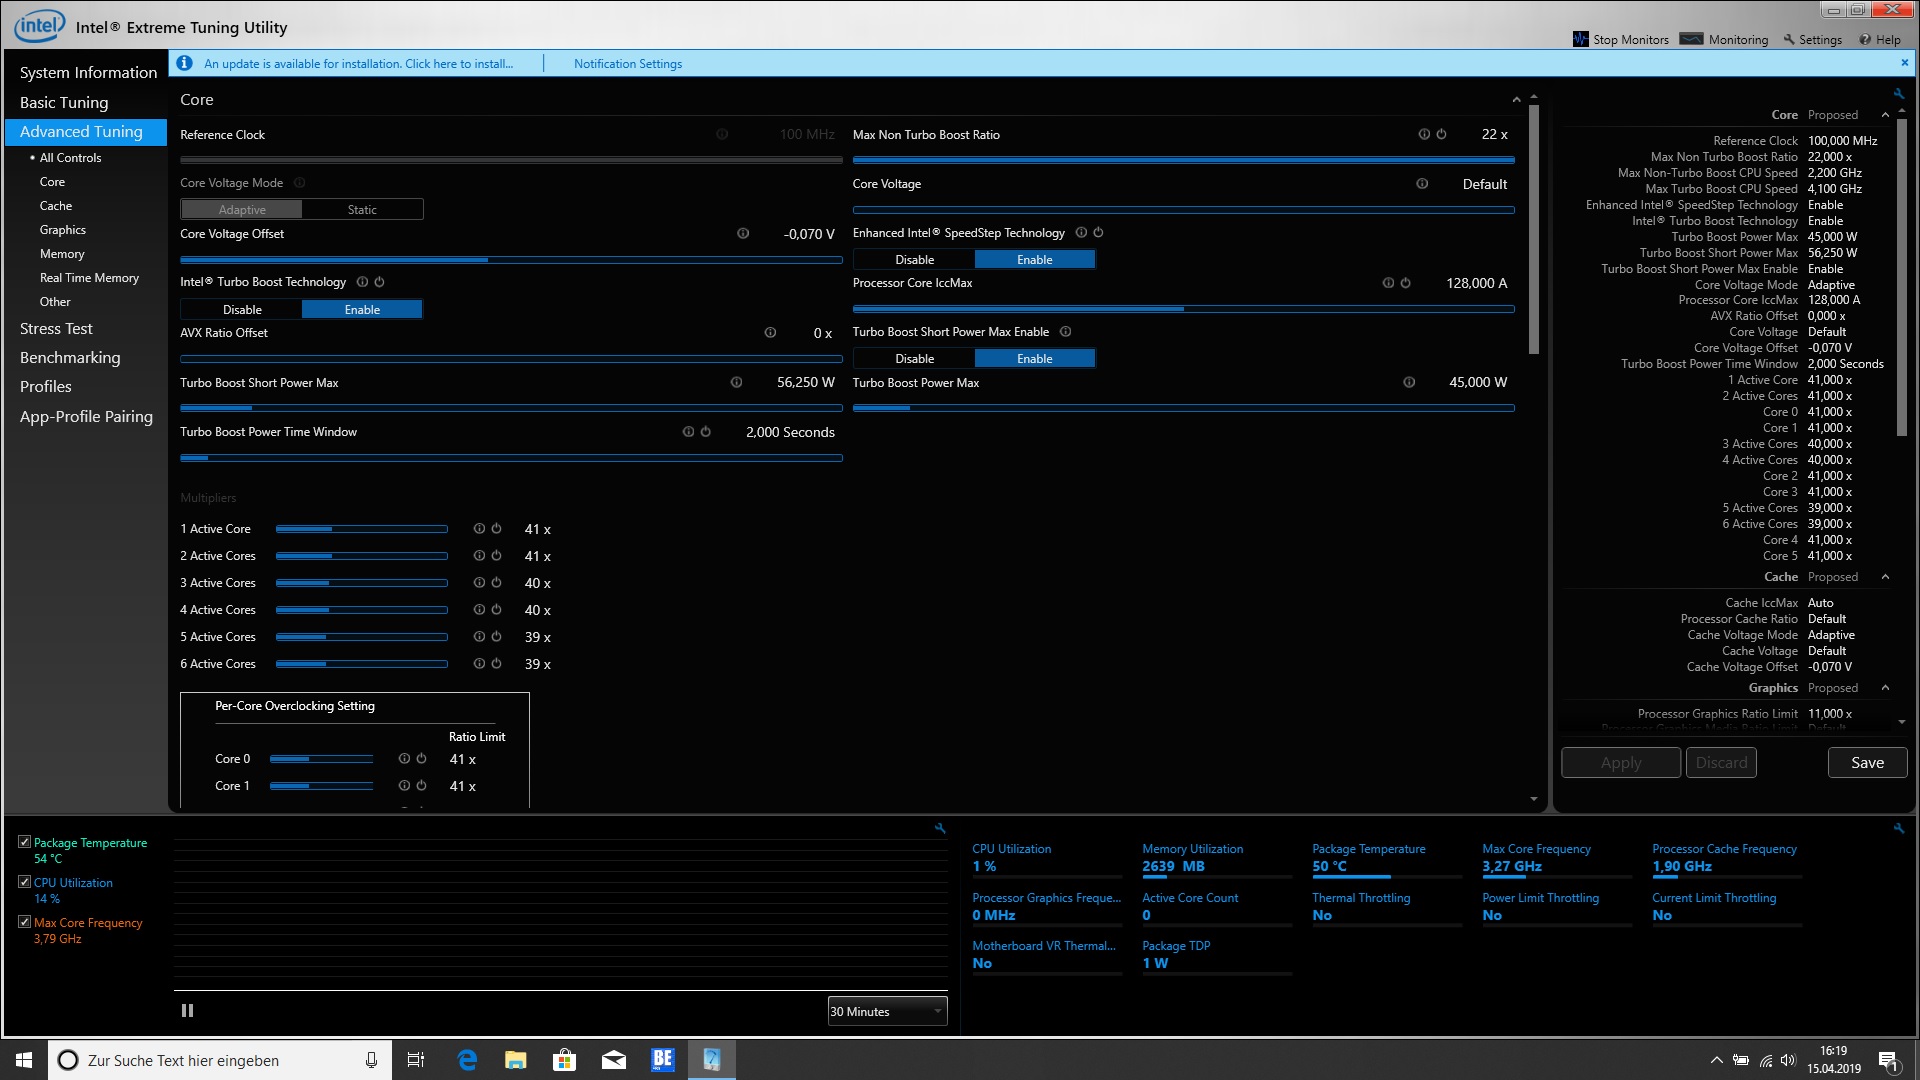Click reset icon for 1 Active Core multiplier
This screenshot has width=1920, height=1080.
[496, 528]
